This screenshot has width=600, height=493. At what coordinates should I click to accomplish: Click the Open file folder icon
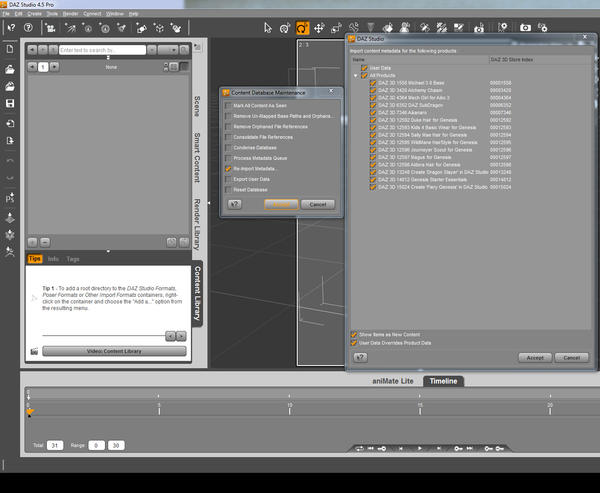coord(10,69)
